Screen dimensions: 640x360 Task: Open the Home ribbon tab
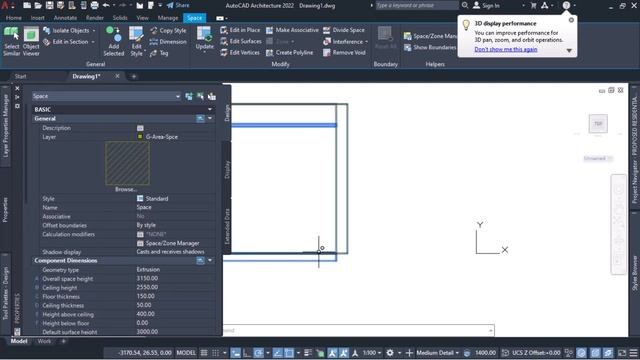(x=13, y=18)
